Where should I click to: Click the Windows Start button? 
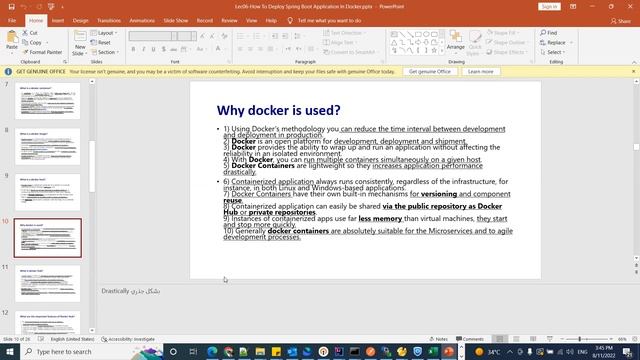click(10, 351)
